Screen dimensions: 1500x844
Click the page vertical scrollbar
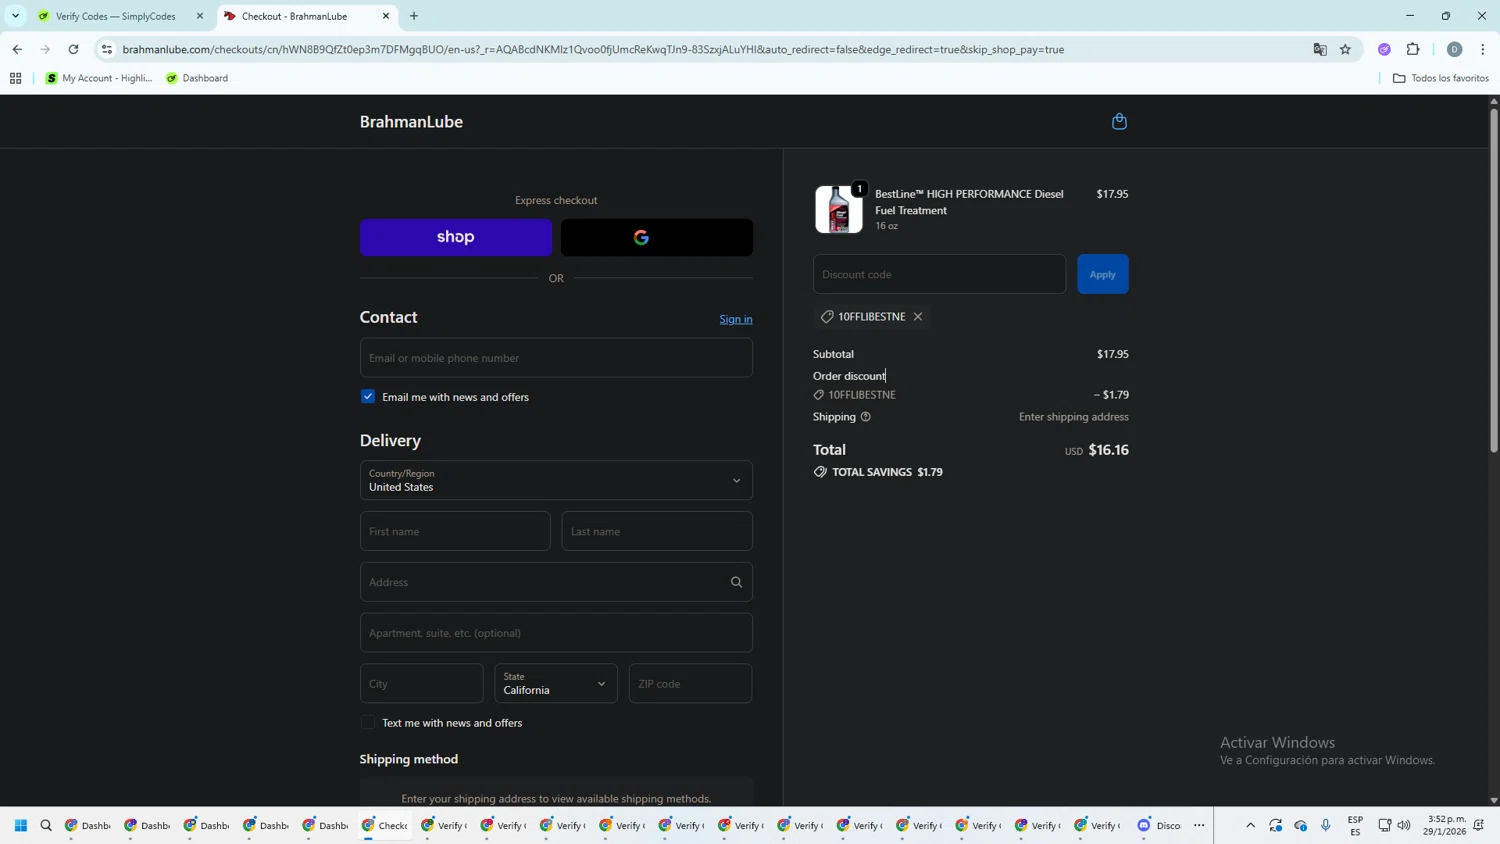1494,280
